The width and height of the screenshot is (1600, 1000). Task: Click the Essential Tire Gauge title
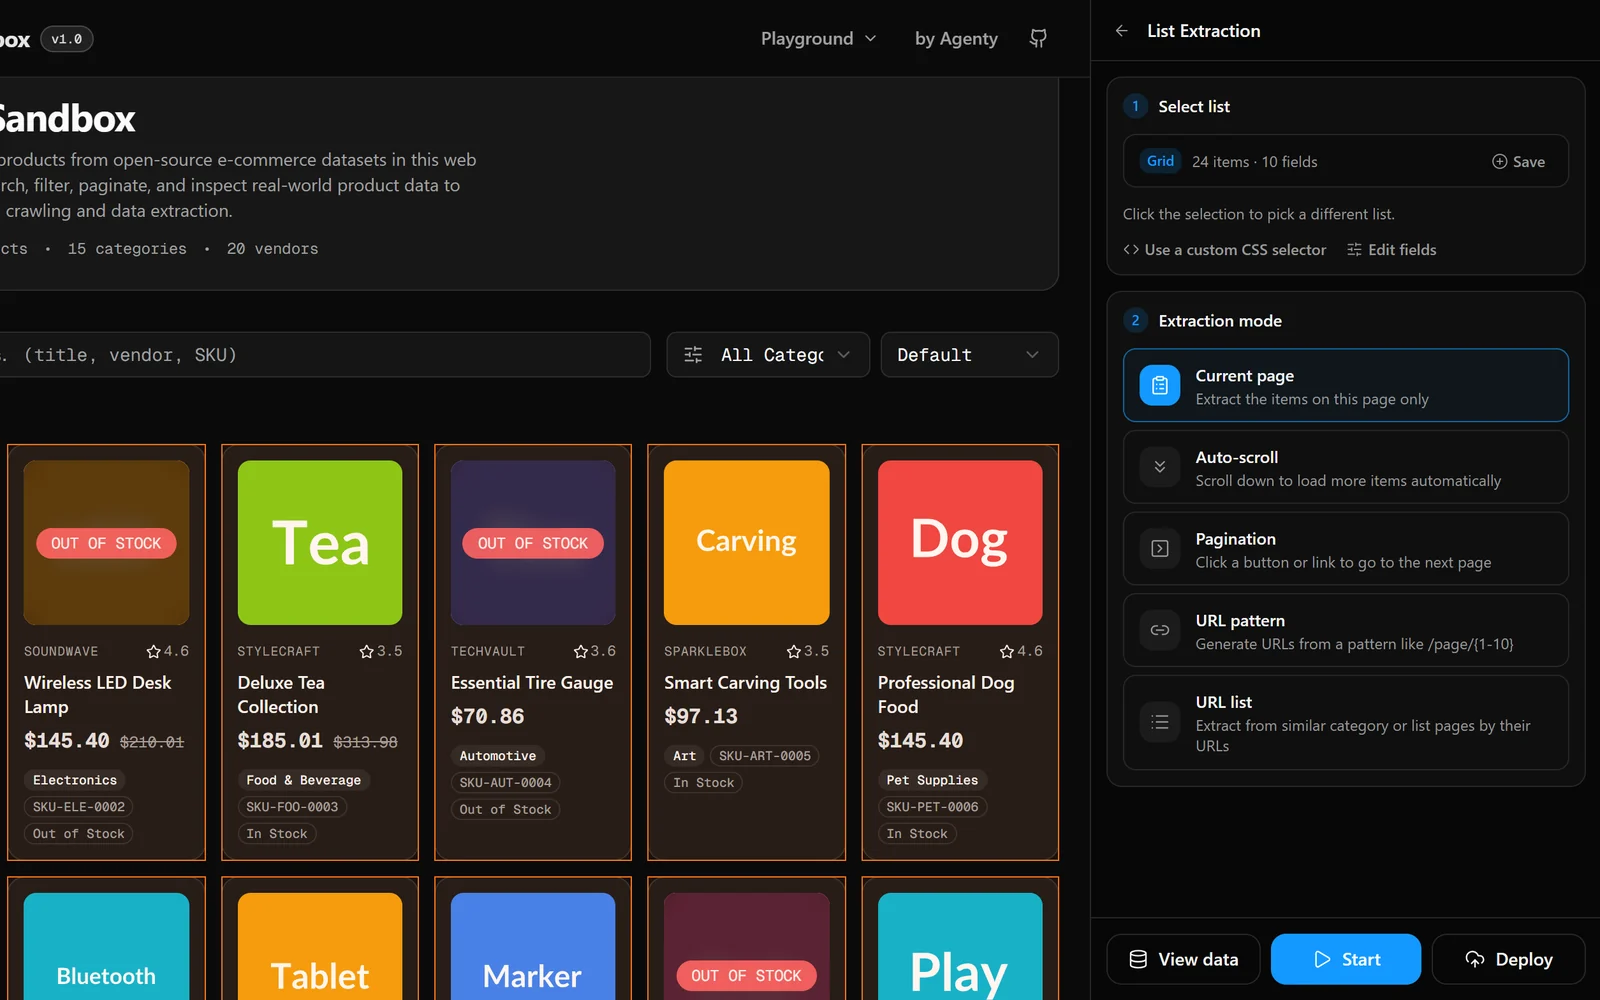click(532, 683)
